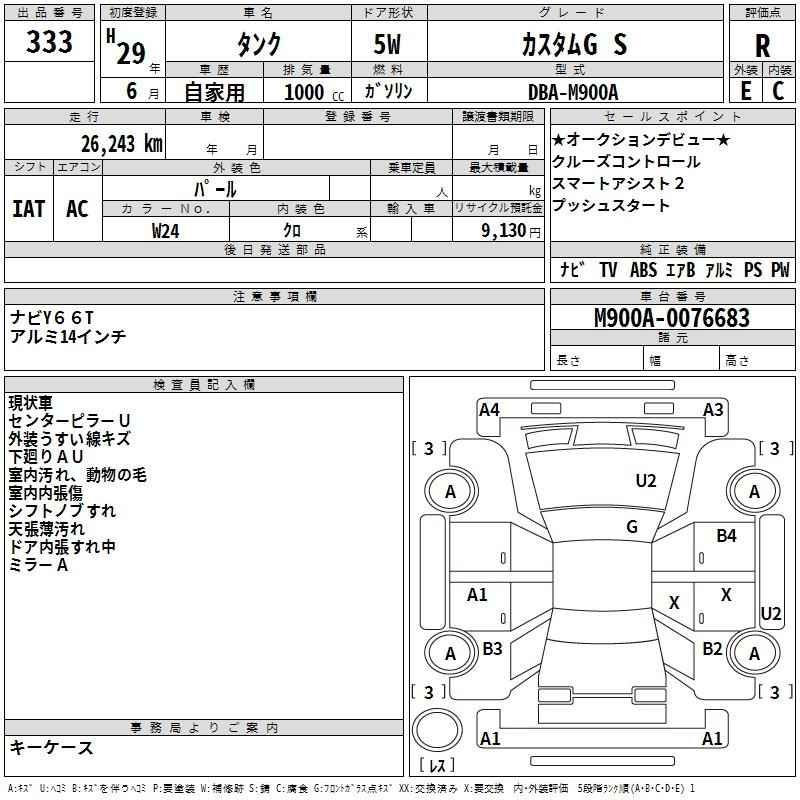Click shift type IAT

[x=29, y=209]
